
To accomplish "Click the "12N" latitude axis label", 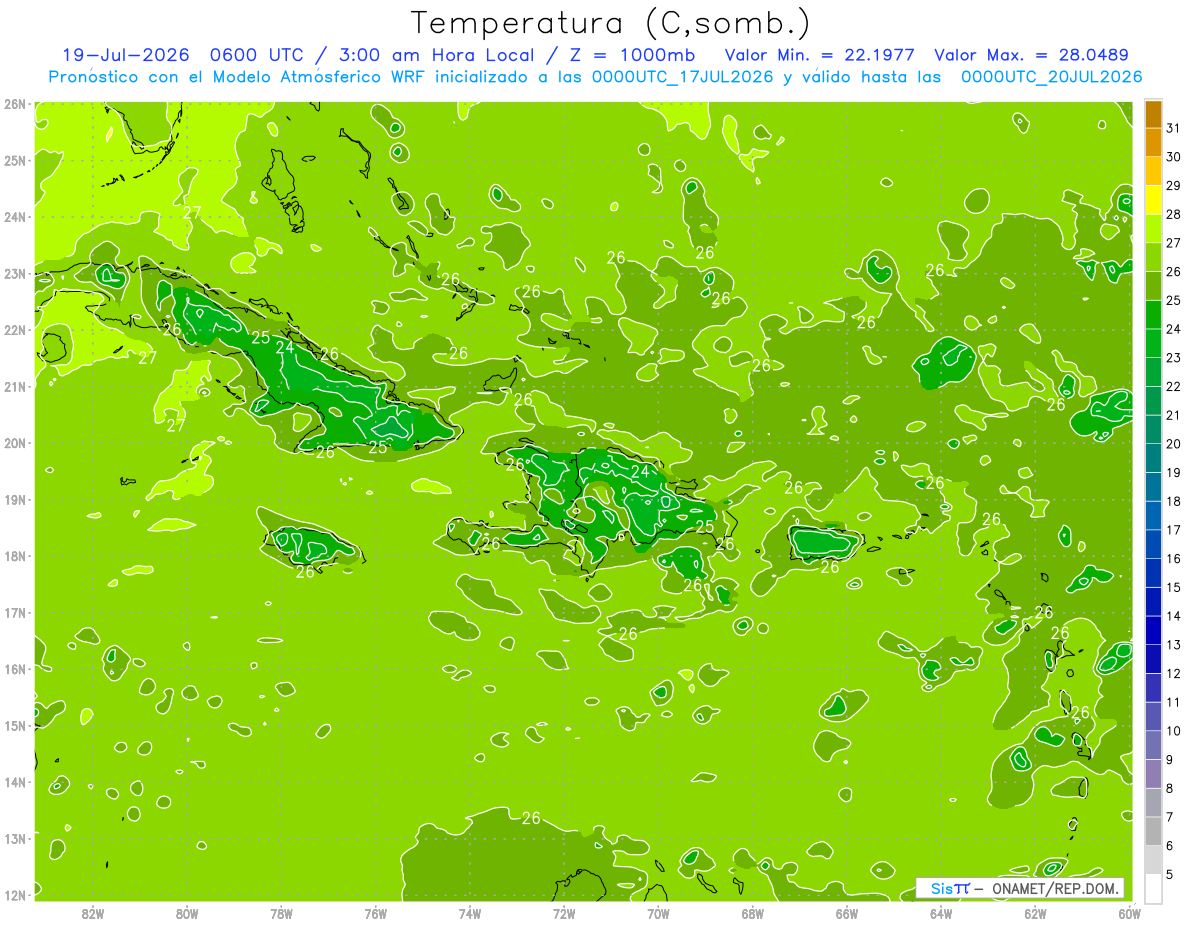I will 15,895.
